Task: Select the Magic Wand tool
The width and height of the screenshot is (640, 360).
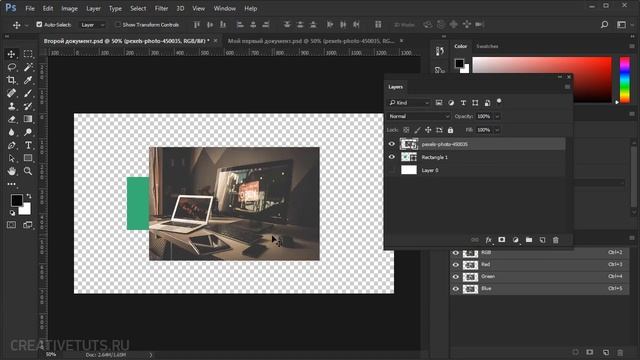Action: pos(28,67)
